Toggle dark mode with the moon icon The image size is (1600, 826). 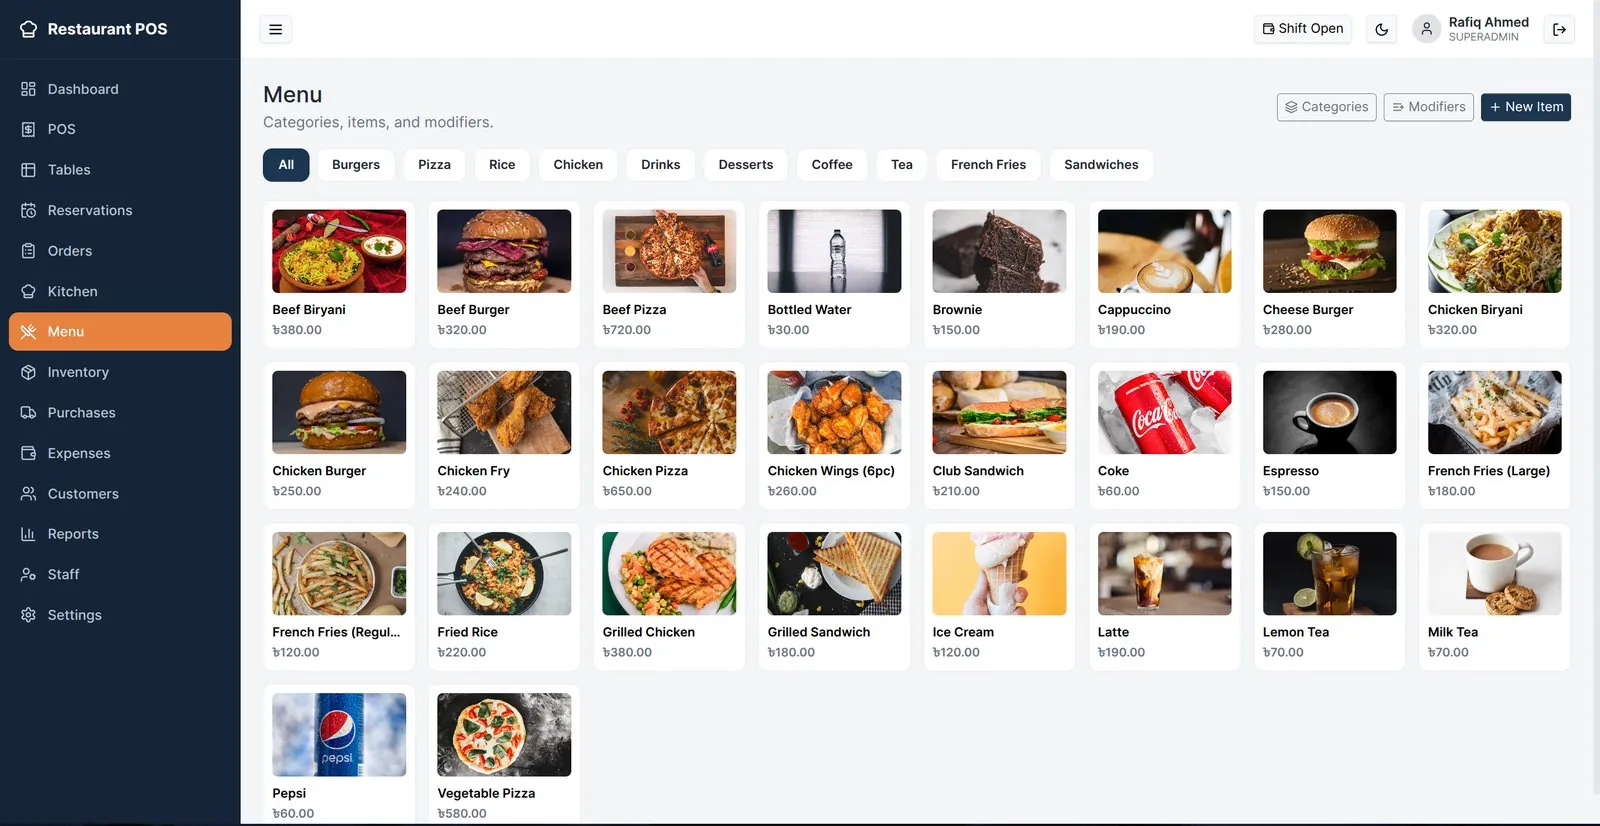click(1381, 29)
